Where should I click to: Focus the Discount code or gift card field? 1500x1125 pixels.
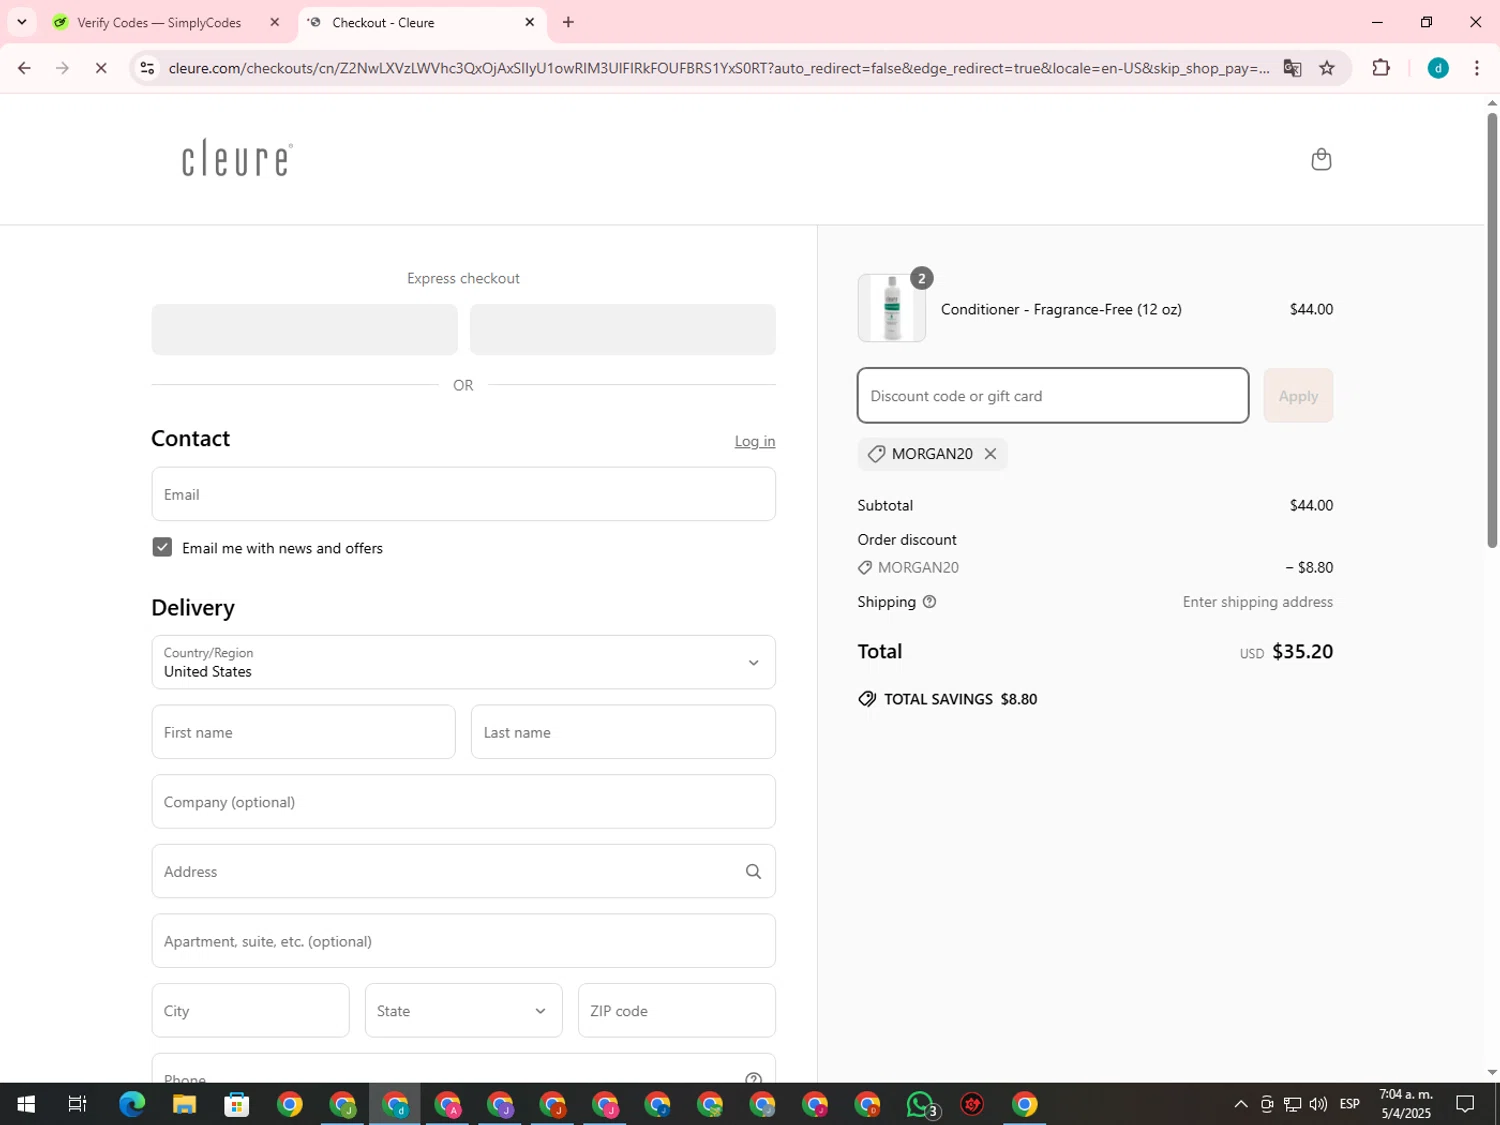tap(1053, 396)
